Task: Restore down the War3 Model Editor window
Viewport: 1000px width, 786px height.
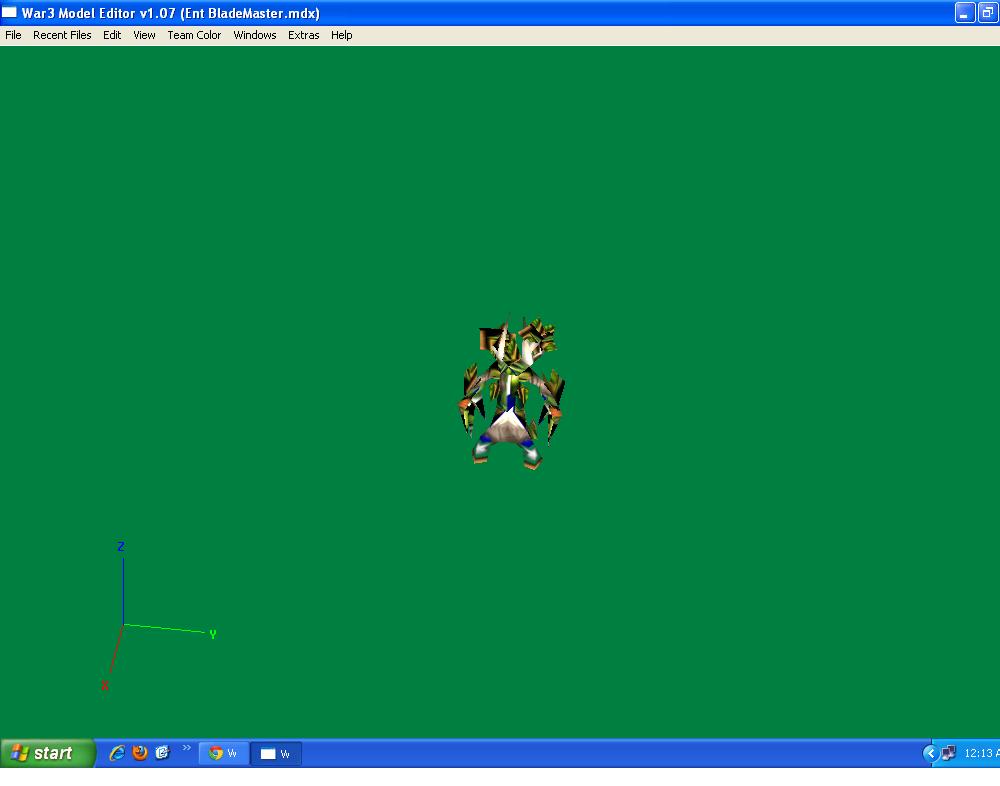Action: coord(987,13)
